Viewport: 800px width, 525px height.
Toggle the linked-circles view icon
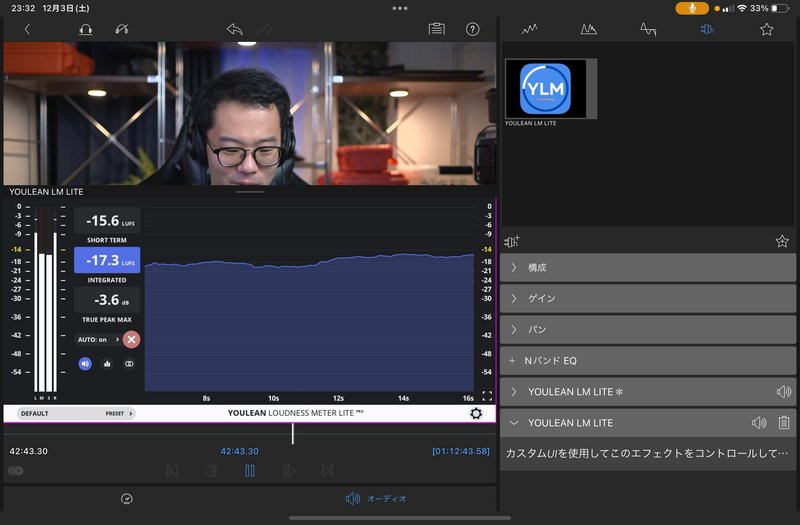tap(129, 364)
